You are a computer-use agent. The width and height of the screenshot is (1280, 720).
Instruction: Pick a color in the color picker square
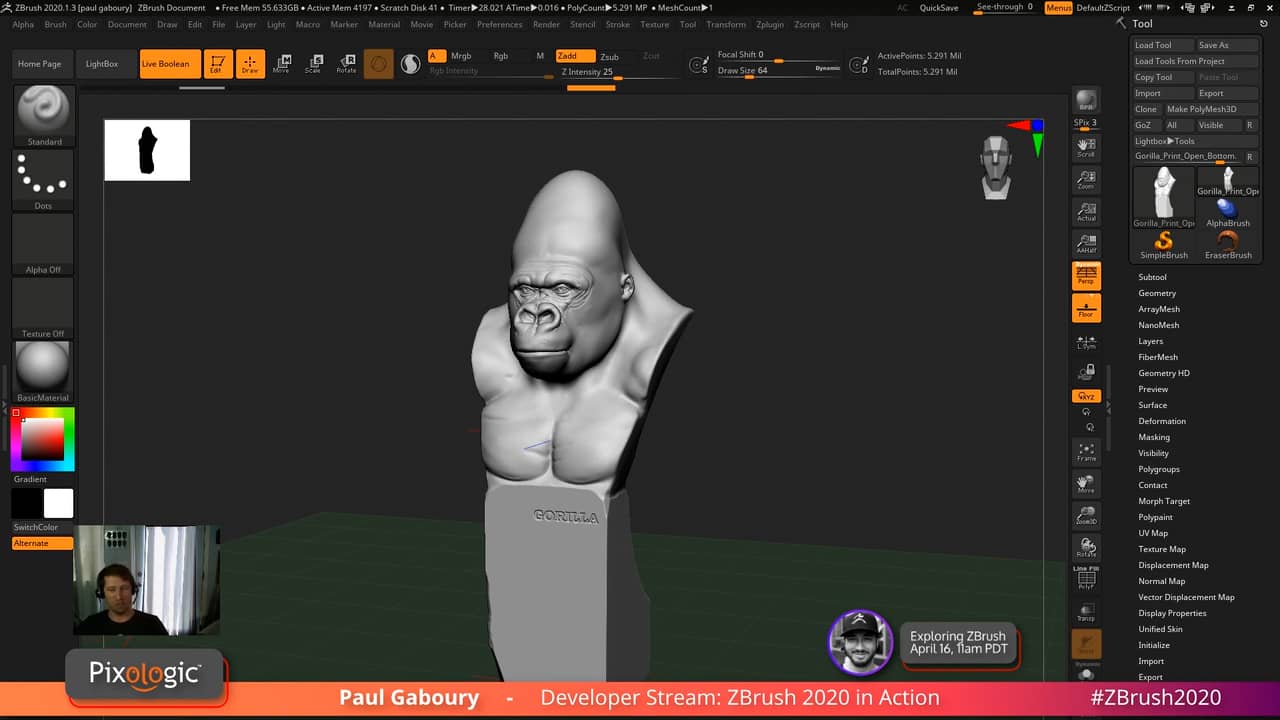(x=43, y=439)
